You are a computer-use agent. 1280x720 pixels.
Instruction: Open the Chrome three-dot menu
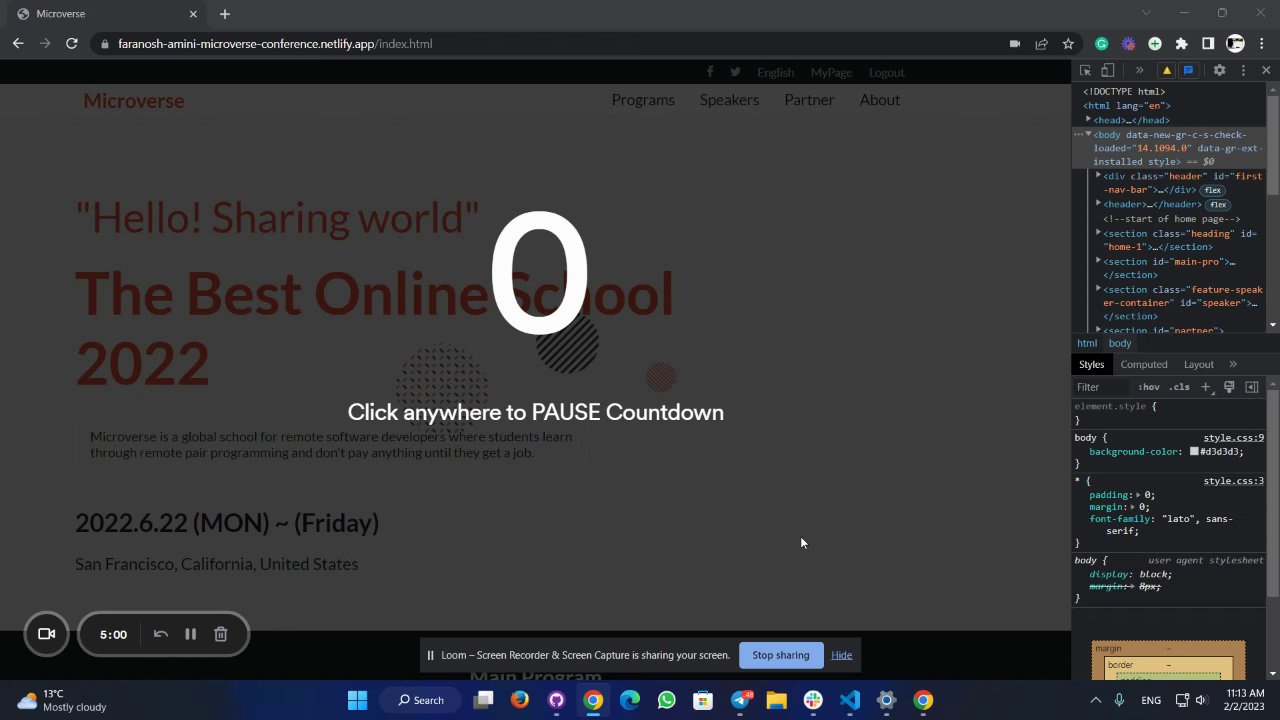click(x=1262, y=44)
